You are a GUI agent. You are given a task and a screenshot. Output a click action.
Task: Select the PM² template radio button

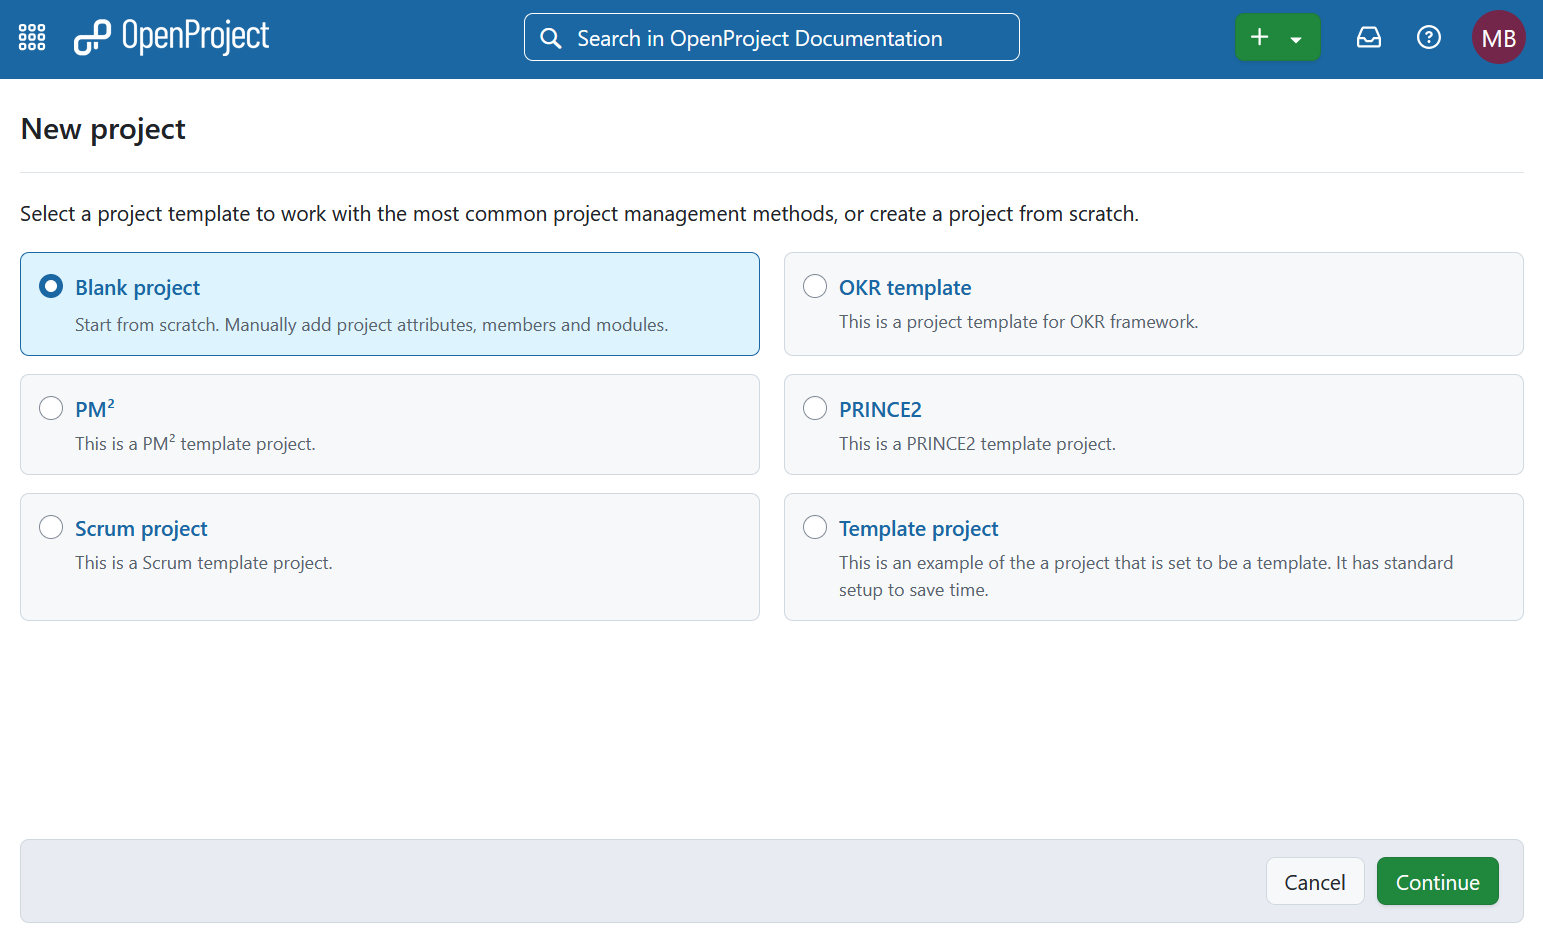(51, 408)
